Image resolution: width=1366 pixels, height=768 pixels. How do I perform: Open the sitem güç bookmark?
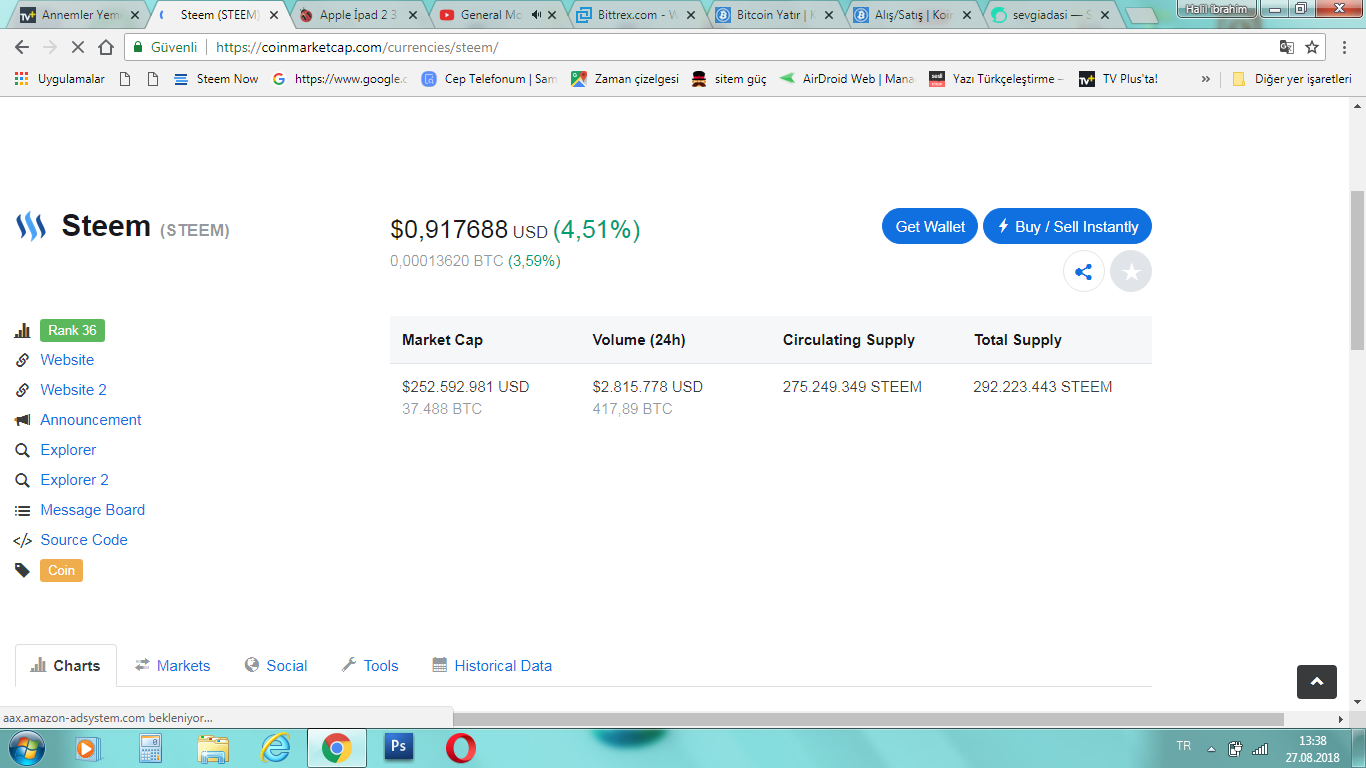[729, 79]
